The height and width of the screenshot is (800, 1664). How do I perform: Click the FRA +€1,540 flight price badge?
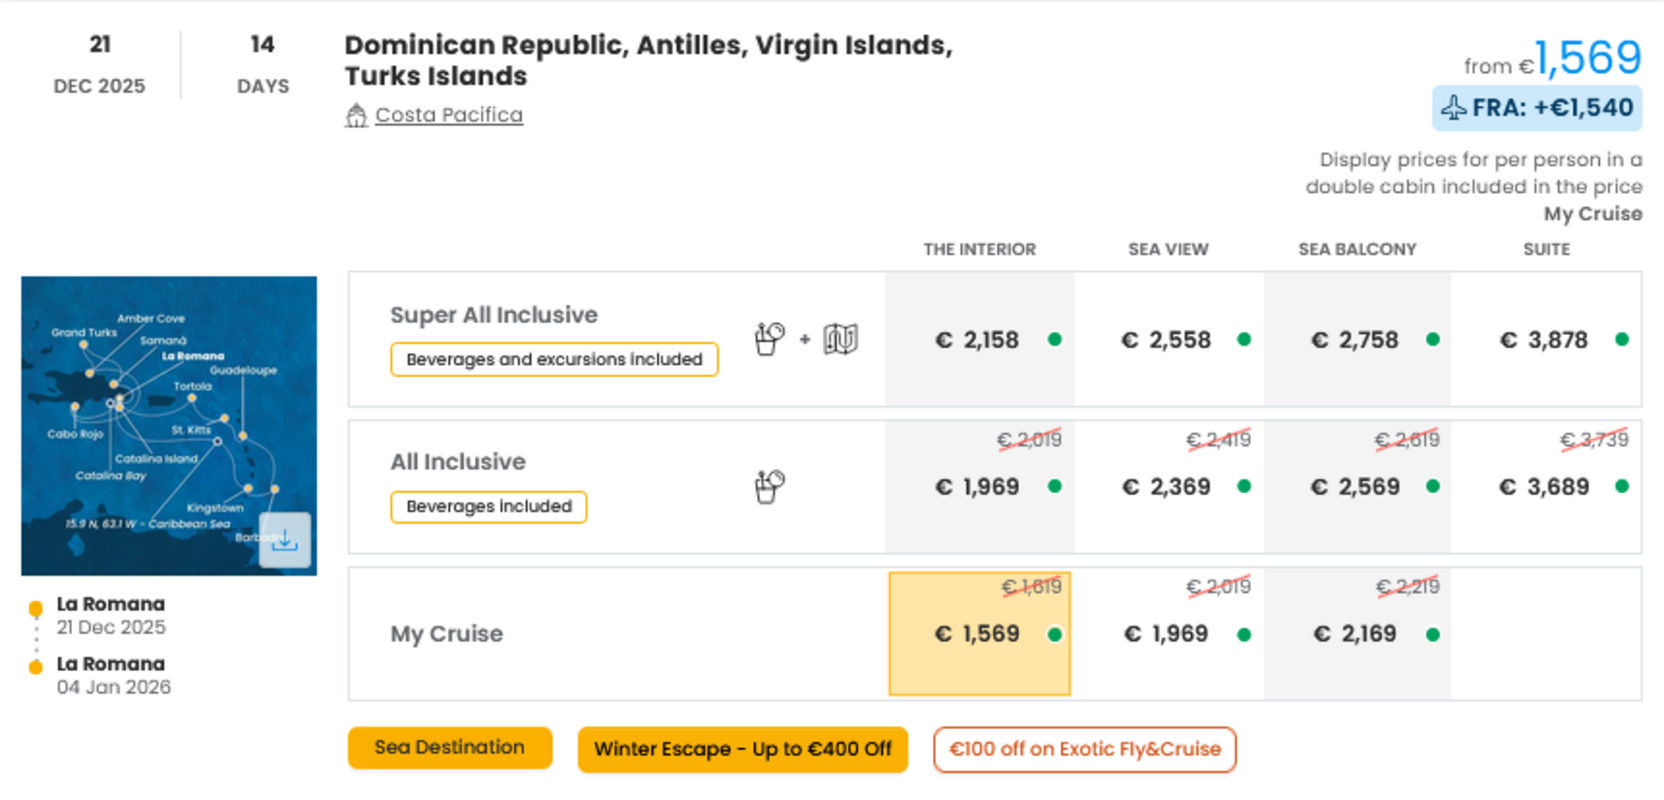1537,108
